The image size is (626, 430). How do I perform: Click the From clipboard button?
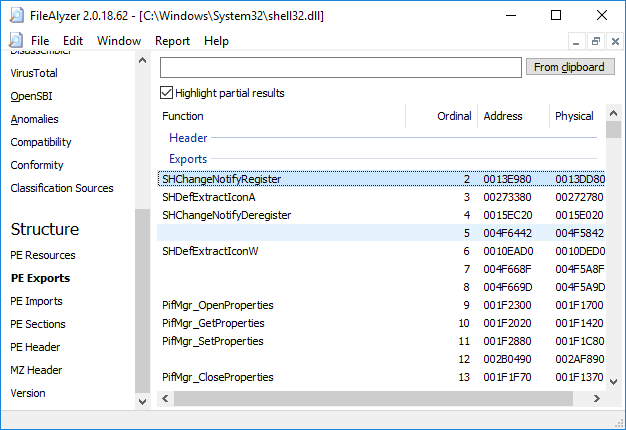tap(568, 67)
